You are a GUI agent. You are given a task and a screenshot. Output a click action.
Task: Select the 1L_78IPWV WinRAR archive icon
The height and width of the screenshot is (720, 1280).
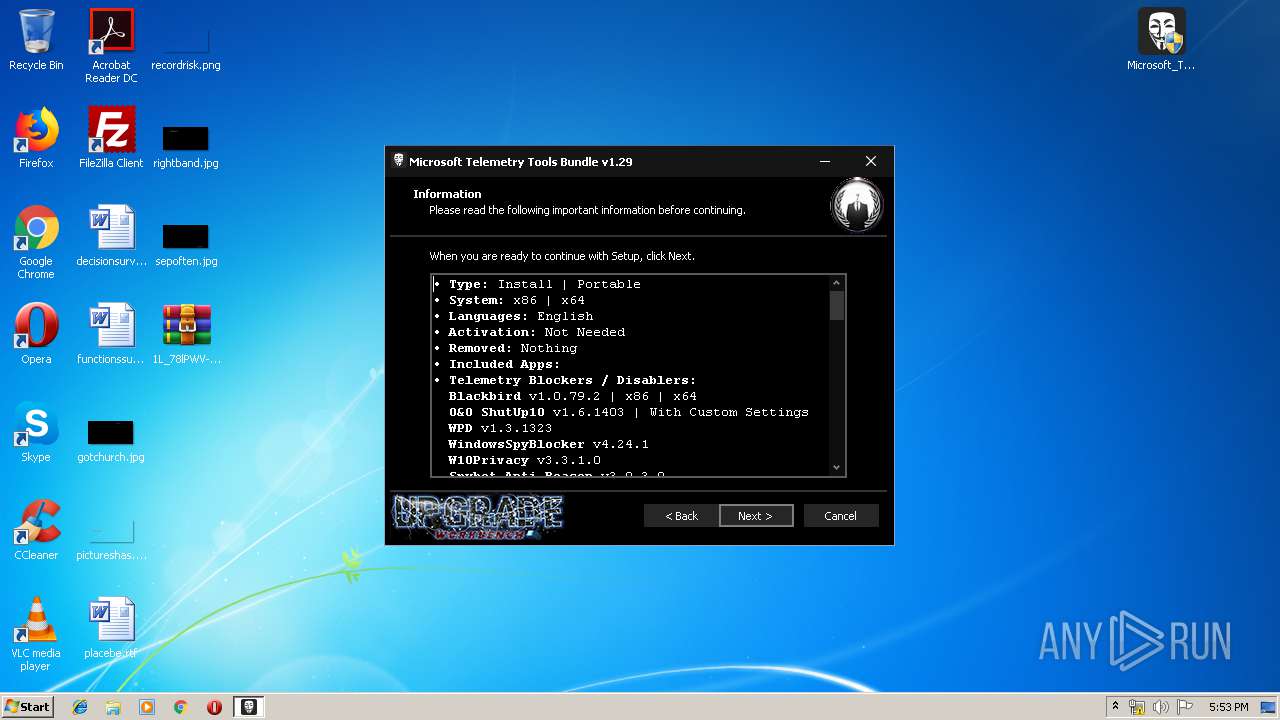pos(186,334)
